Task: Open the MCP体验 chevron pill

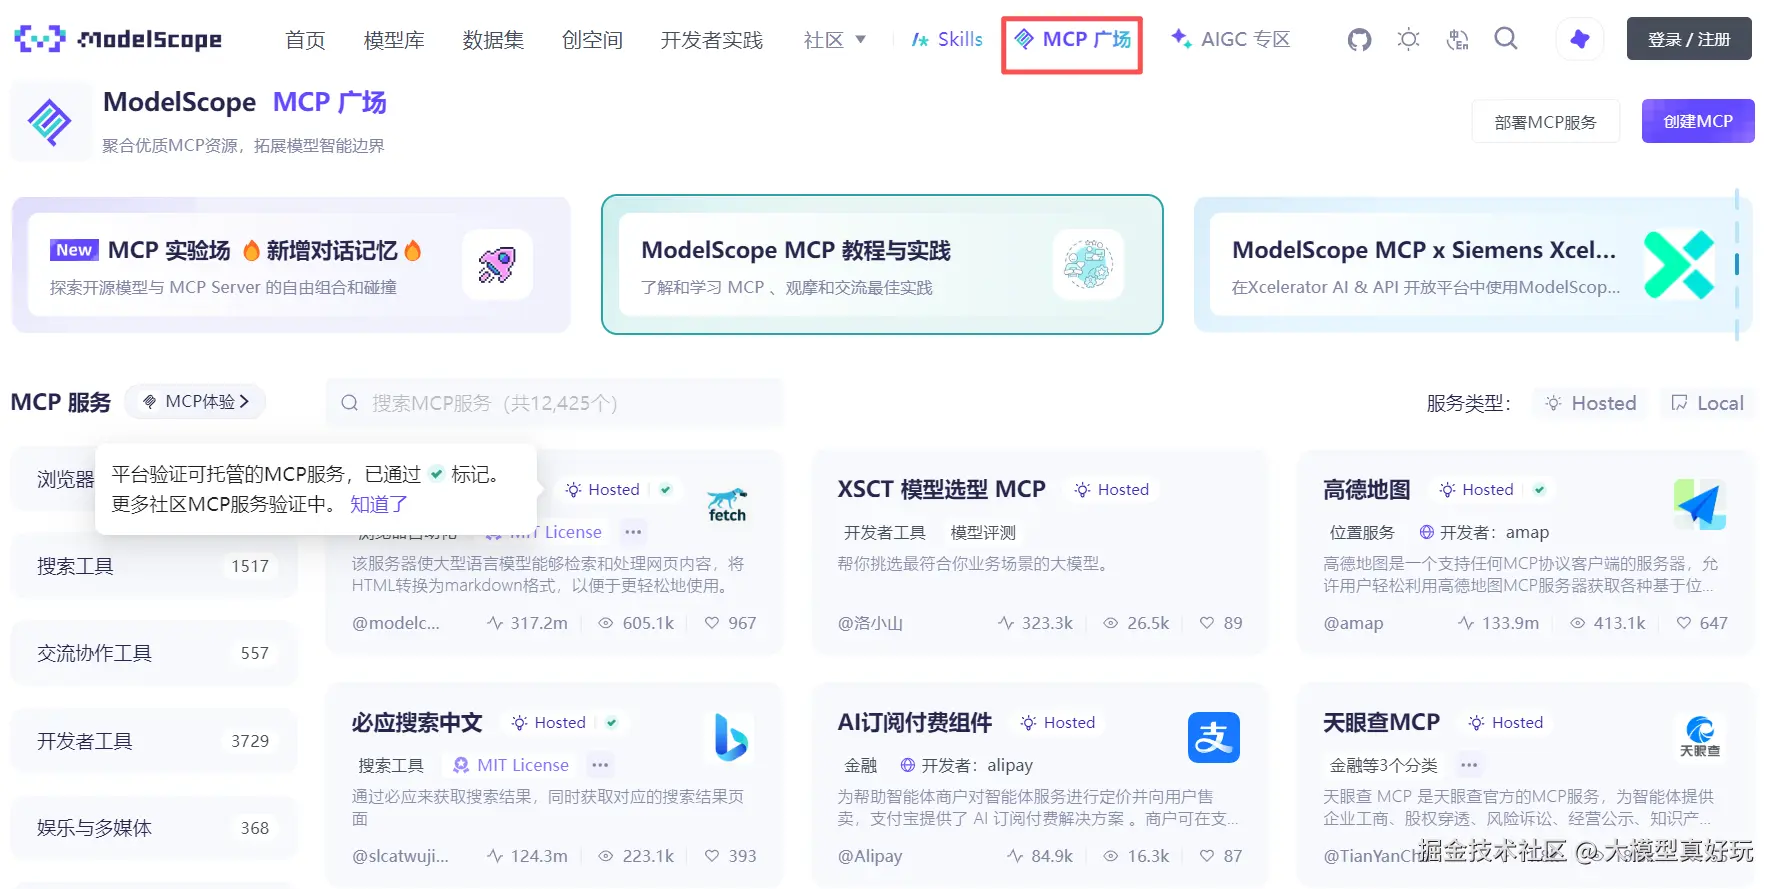Action: click(196, 401)
